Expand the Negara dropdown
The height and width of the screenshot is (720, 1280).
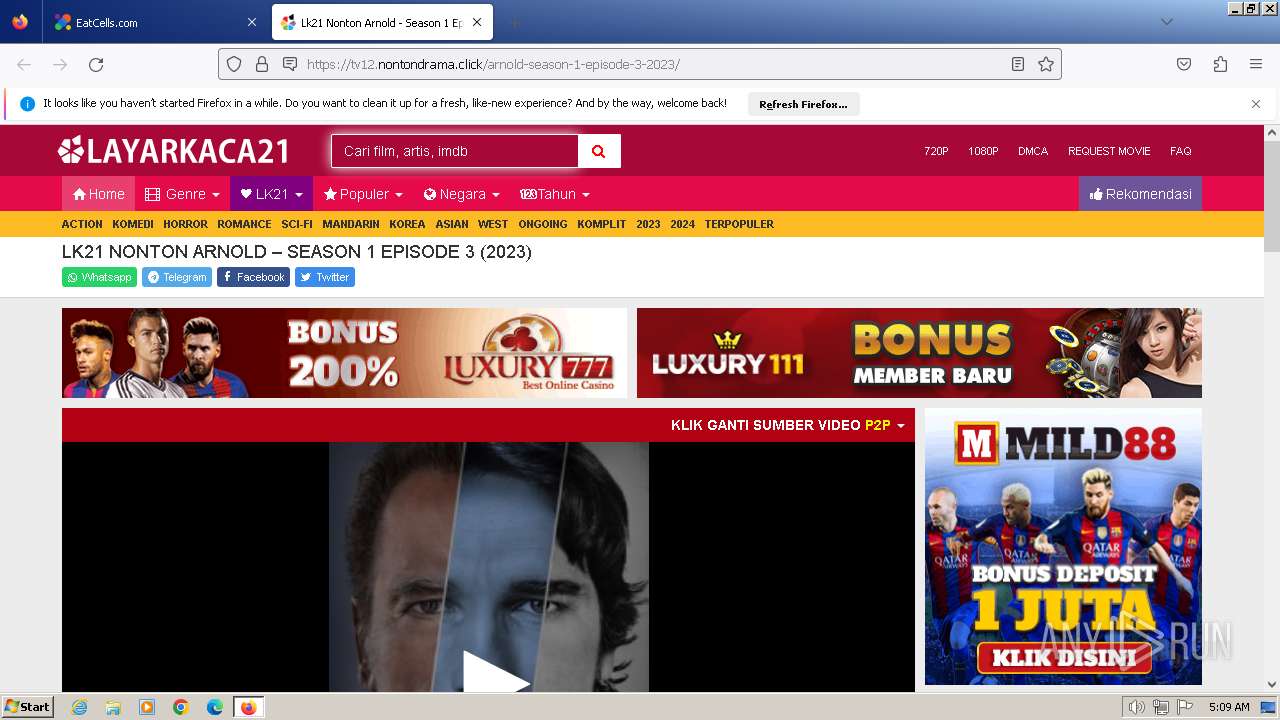[x=461, y=194]
